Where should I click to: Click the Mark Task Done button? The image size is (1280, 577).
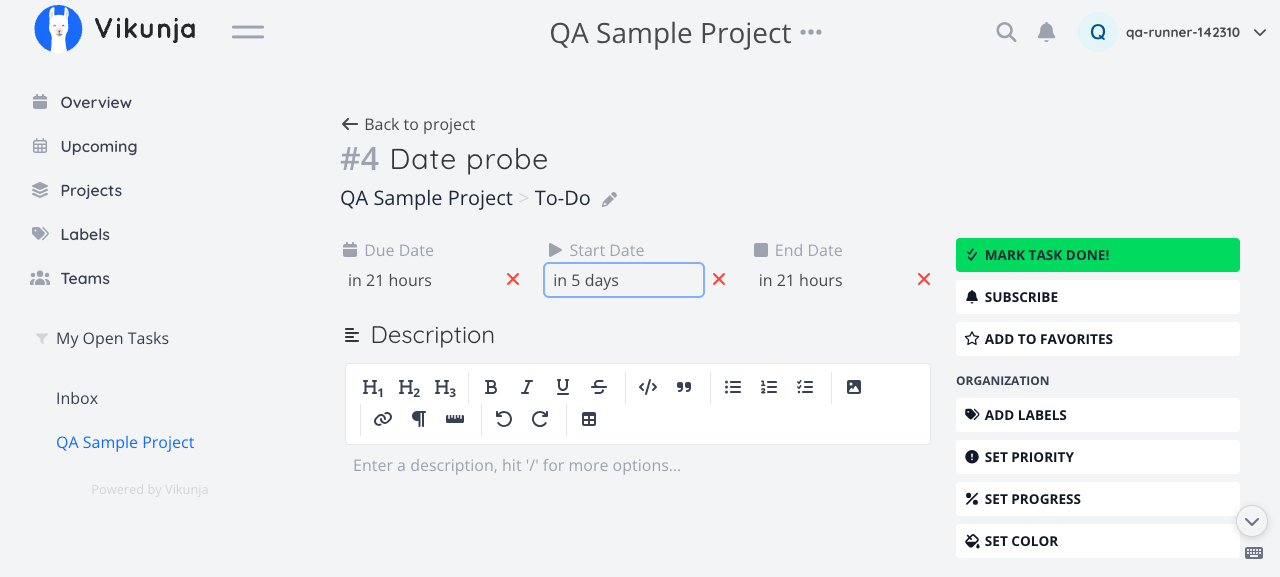1098,255
